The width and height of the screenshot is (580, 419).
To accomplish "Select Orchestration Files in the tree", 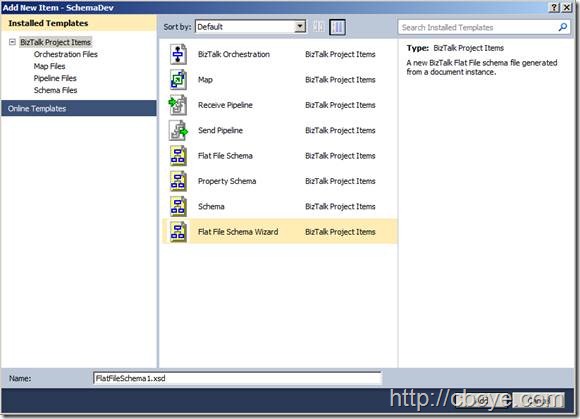I will coord(66,54).
